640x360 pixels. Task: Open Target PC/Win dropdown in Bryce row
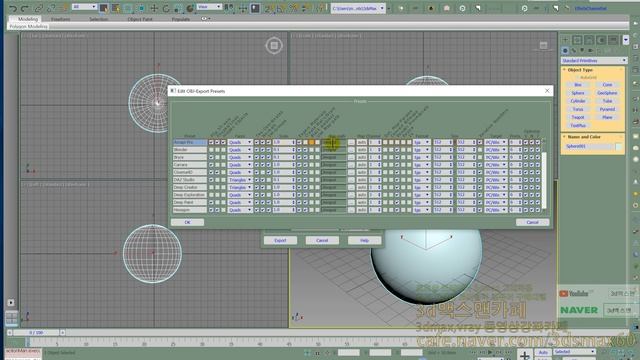click(x=496, y=157)
